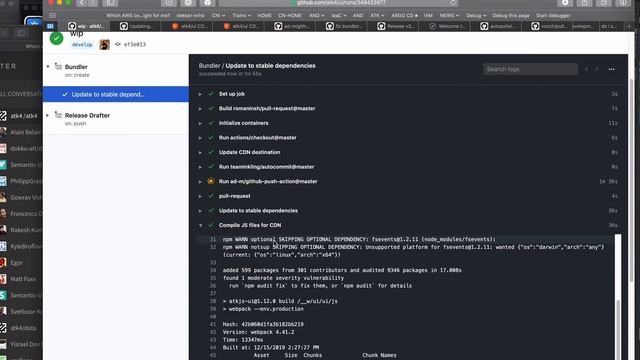Screen dimensions: 640x360
Task: Go to next log search result
Action: click(597, 69)
